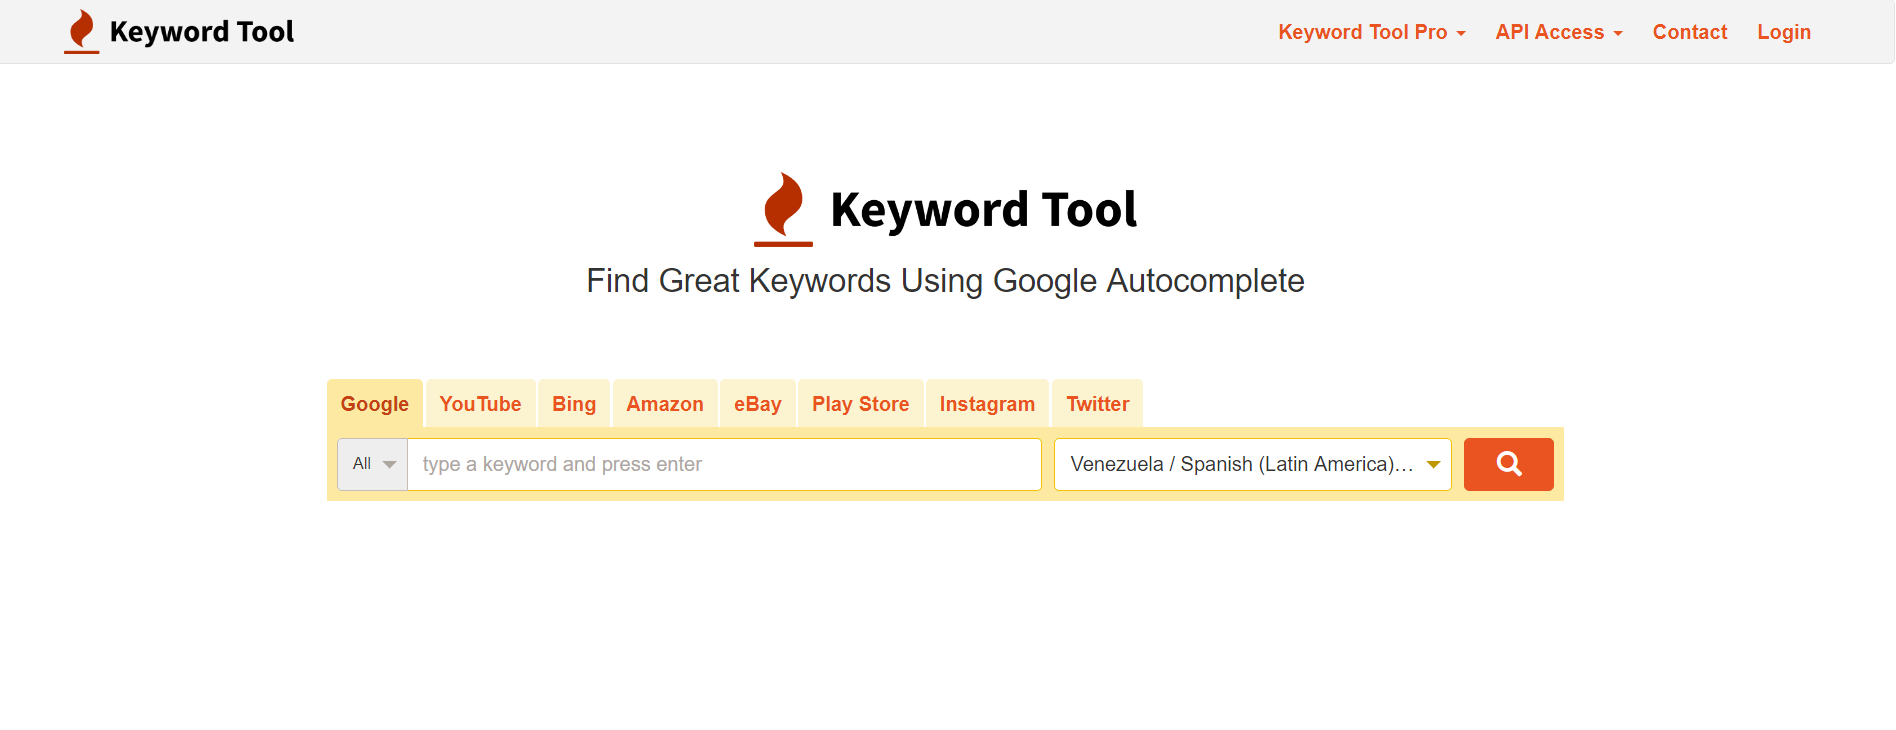Screen dimensions: 1896x730
Task: Go to the Contact page
Action: [1690, 32]
